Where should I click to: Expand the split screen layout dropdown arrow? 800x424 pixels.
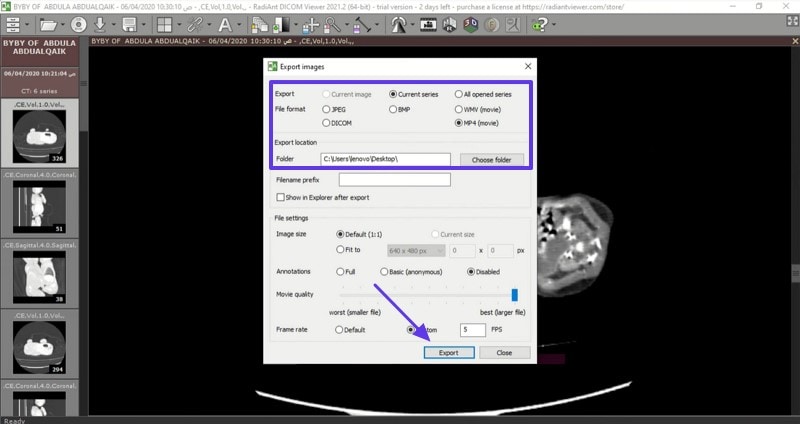[179, 24]
